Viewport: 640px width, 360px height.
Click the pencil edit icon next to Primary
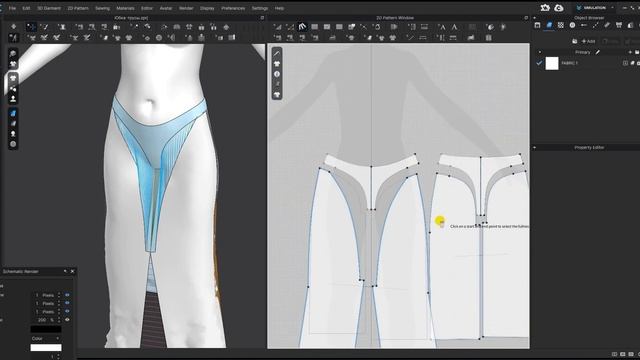coord(598,52)
